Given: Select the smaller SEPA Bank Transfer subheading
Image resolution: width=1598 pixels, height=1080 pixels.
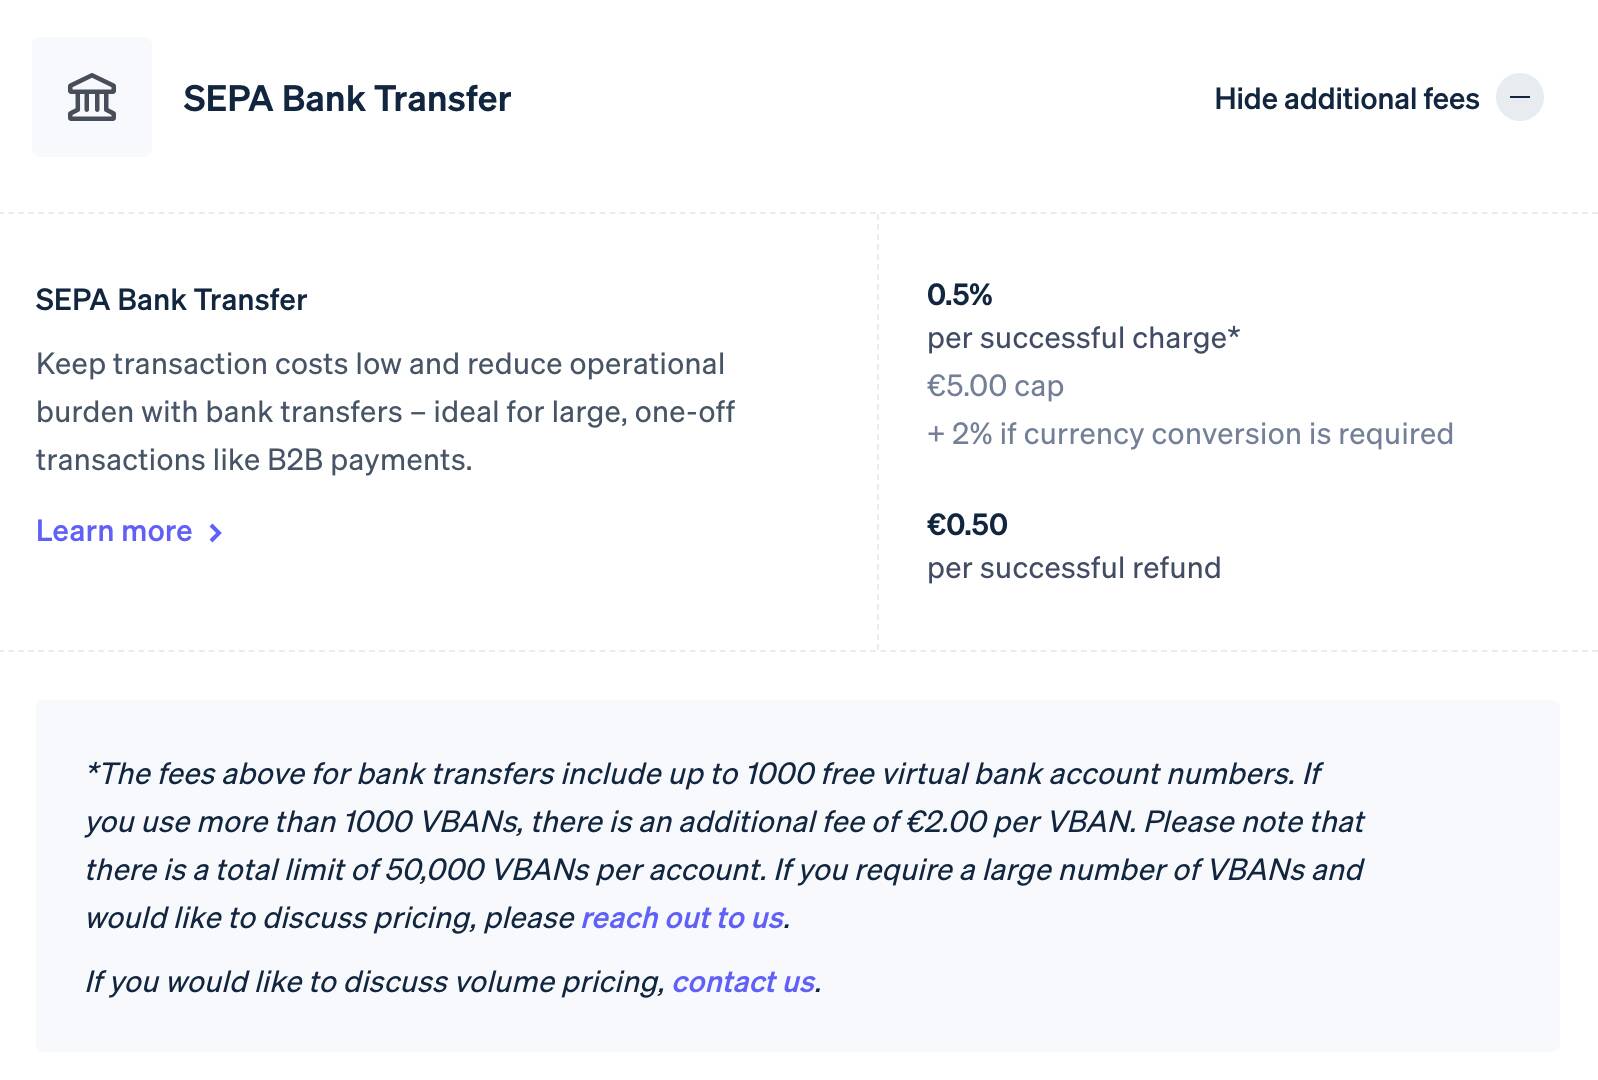Looking at the screenshot, I should (x=171, y=300).
